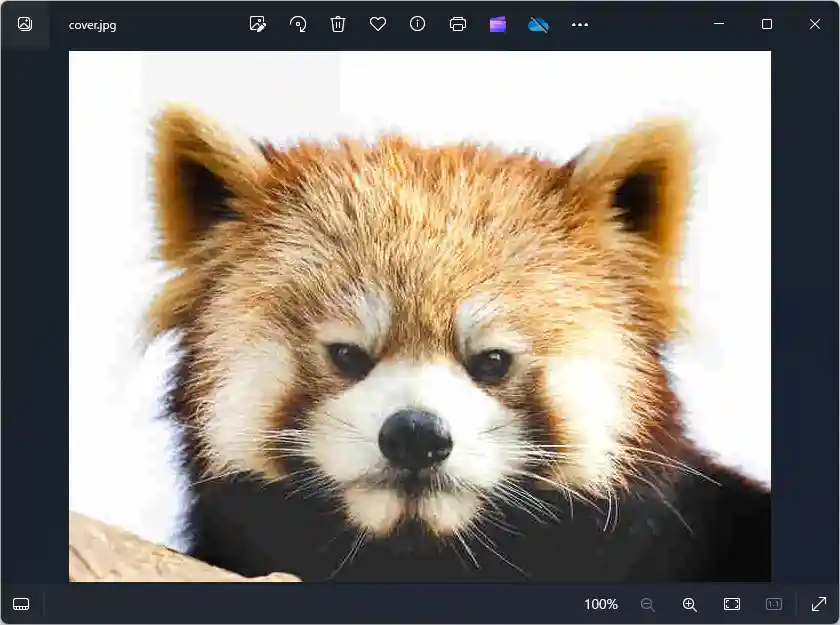Image resolution: width=840 pixels, height=625 pixels.
Task: Show actual size with the 1:1 button
Action: 773,604
